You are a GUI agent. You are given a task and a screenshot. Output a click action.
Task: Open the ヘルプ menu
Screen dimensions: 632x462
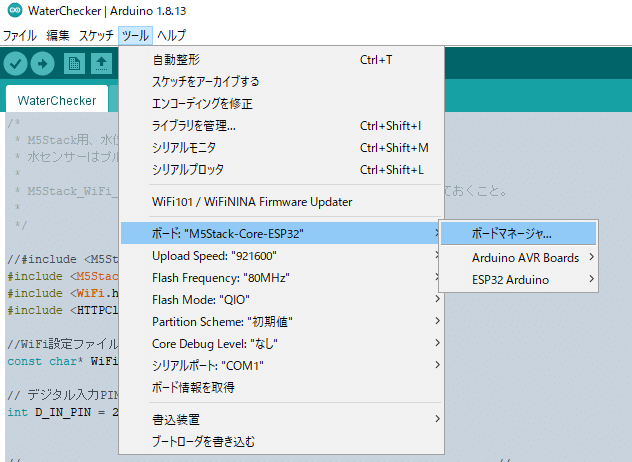172,35
